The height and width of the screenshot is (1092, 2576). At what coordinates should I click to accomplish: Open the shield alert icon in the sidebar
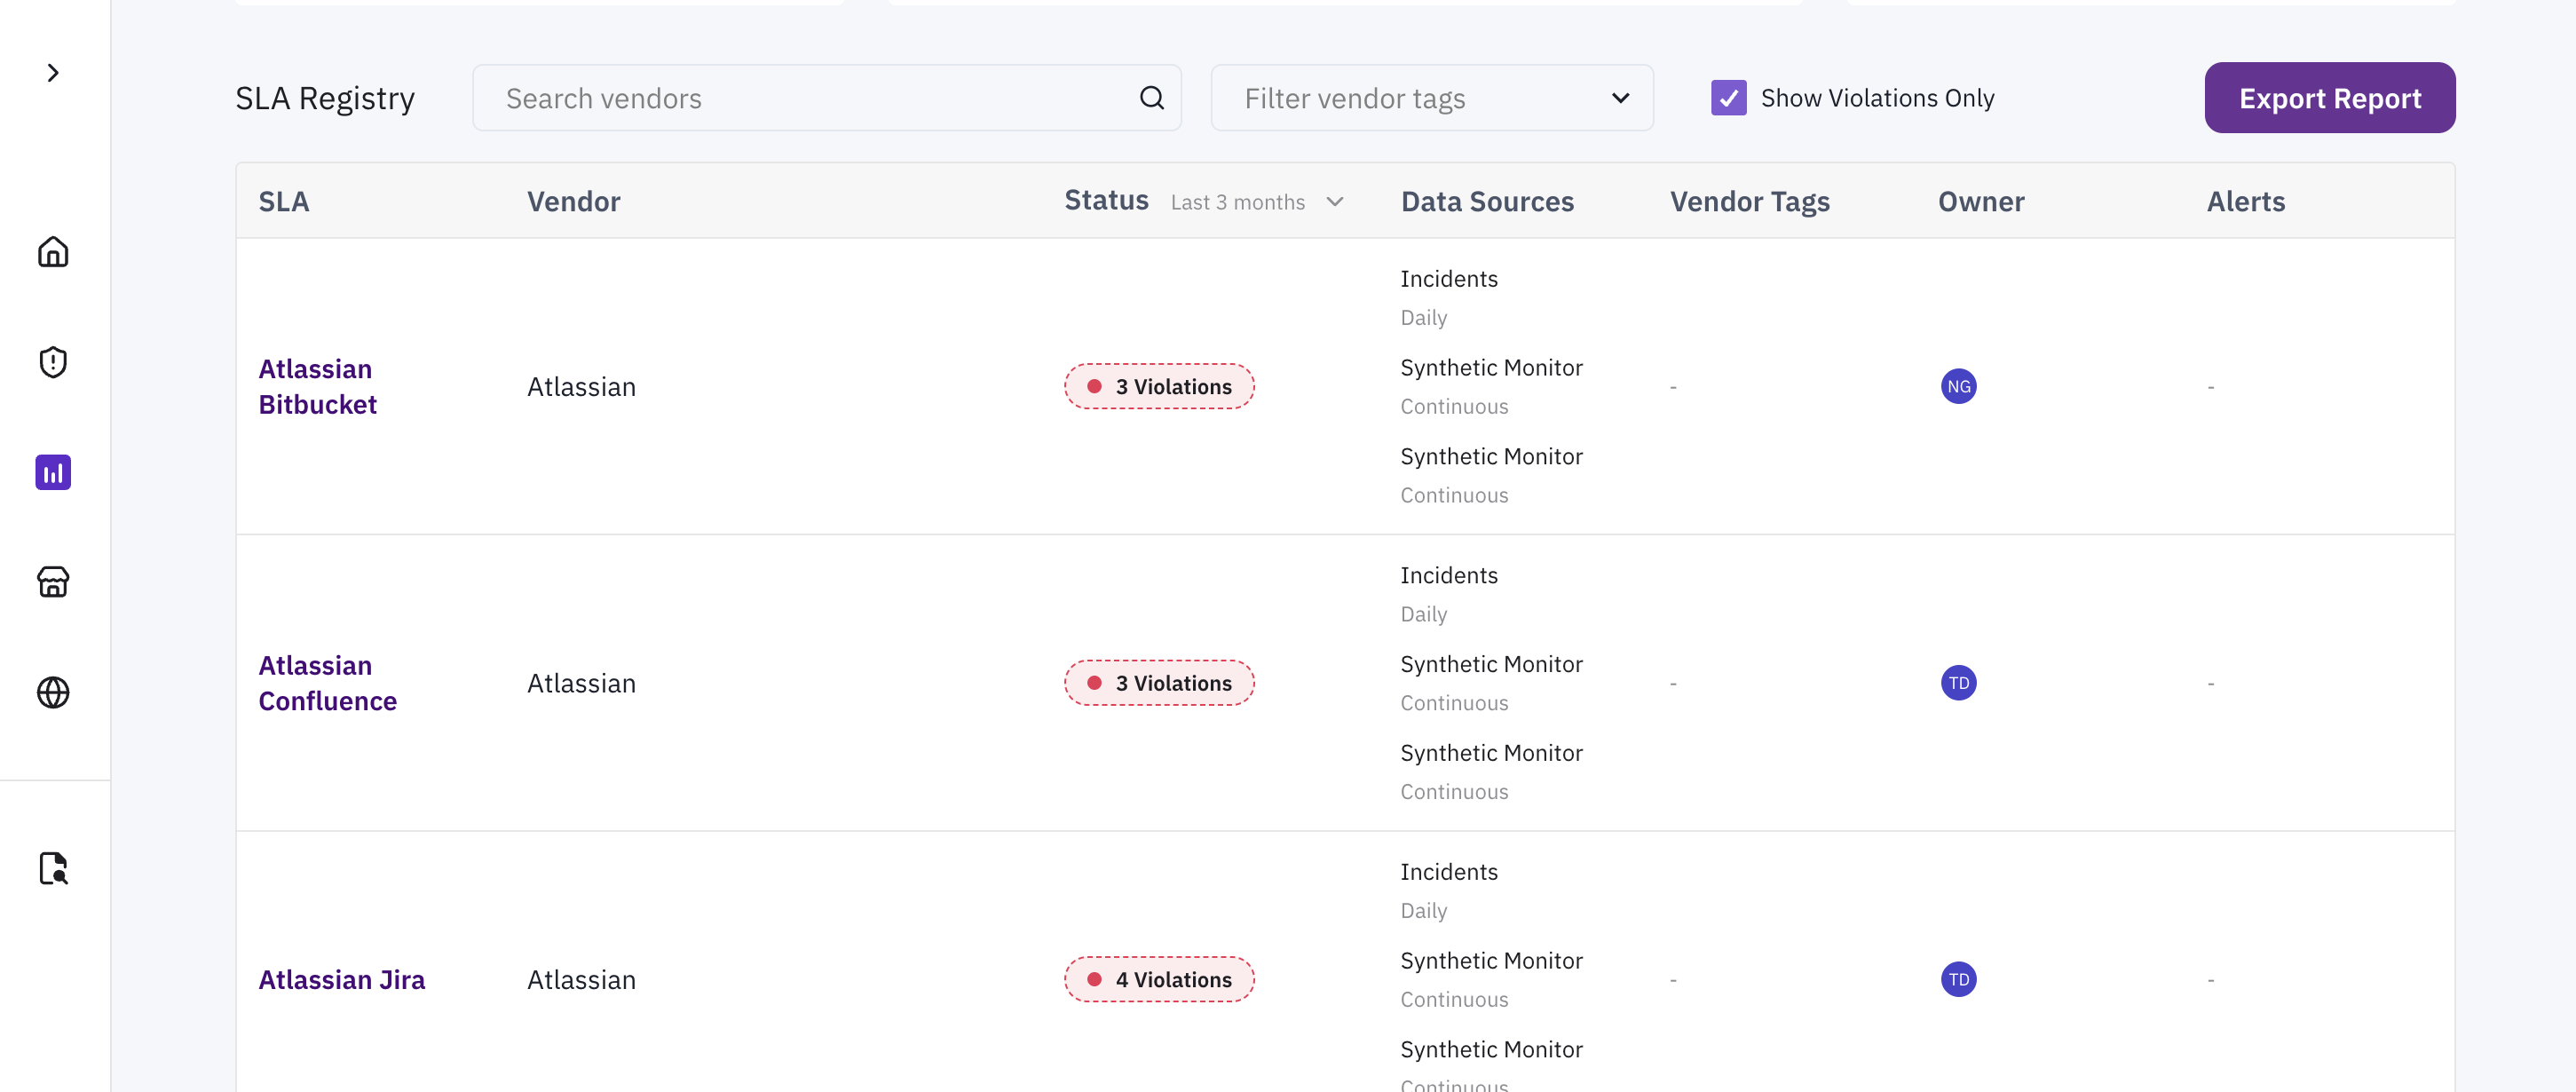[53, 362]
